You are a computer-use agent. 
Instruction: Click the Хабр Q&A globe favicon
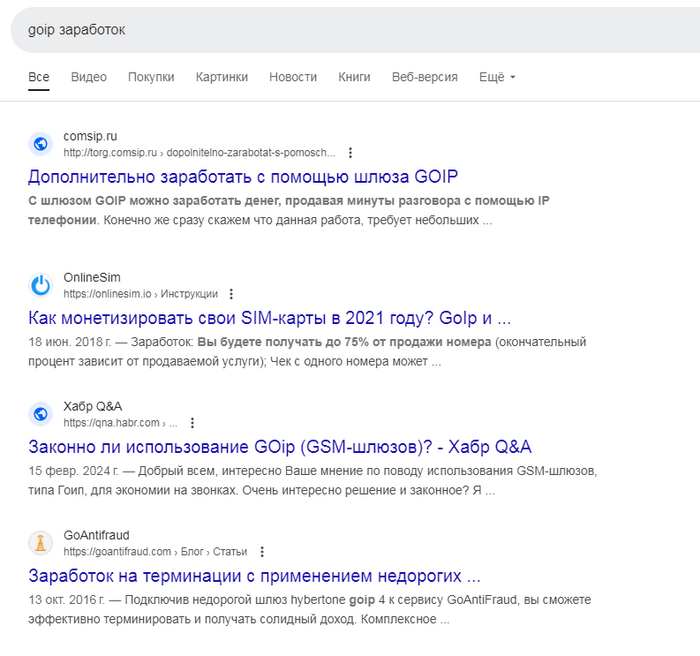pyautogui.click(x=41, y=414)
